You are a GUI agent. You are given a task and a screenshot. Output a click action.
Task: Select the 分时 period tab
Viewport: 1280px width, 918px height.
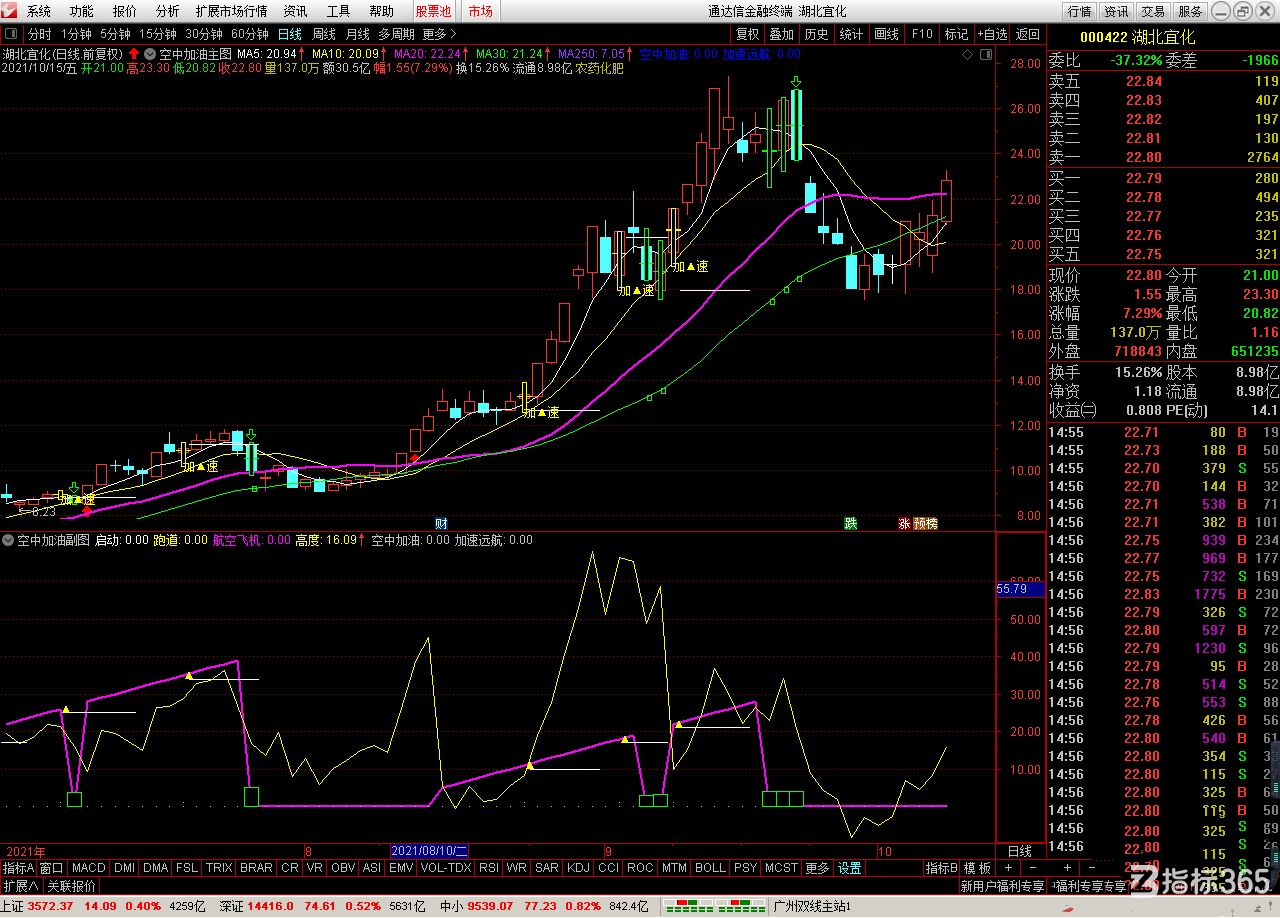40,34
